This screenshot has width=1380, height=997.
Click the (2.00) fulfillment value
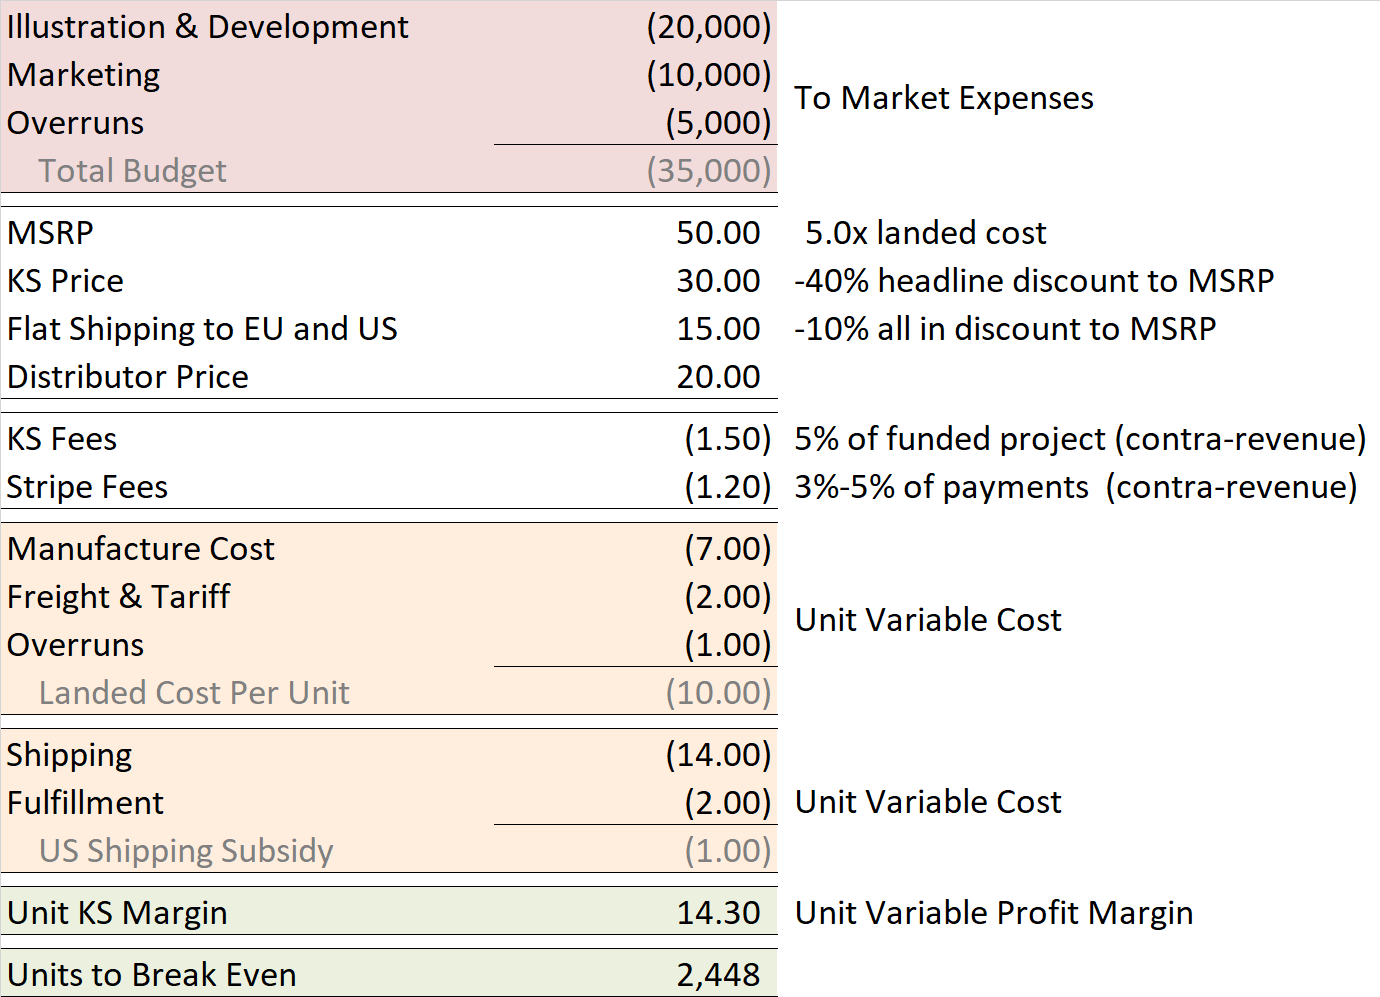click(x=728, y=803)
